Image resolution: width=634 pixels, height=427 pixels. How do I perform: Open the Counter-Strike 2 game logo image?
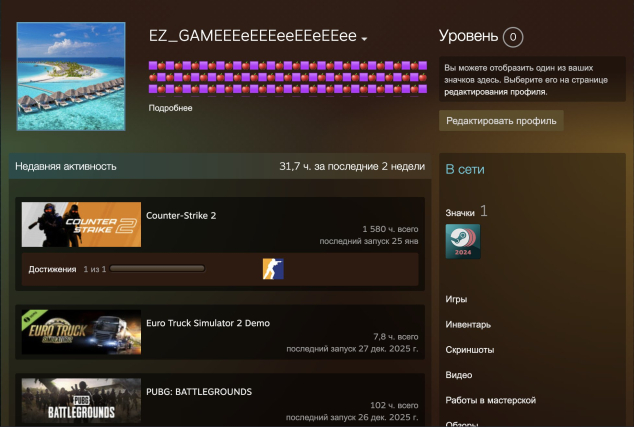(x=81, y=225)
